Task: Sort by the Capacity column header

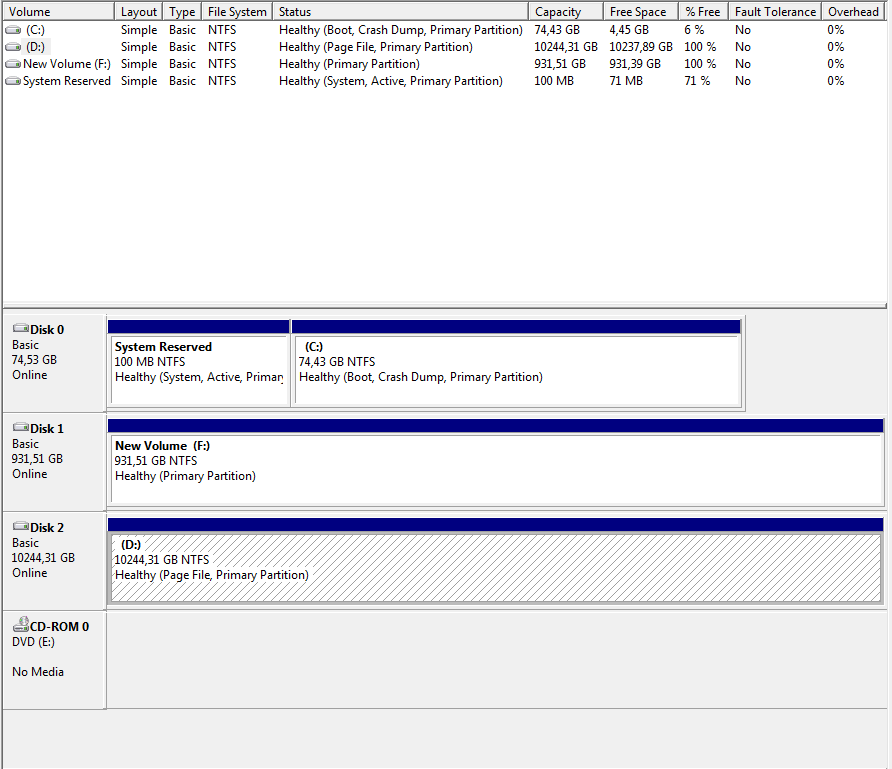Action: point(566,12)
